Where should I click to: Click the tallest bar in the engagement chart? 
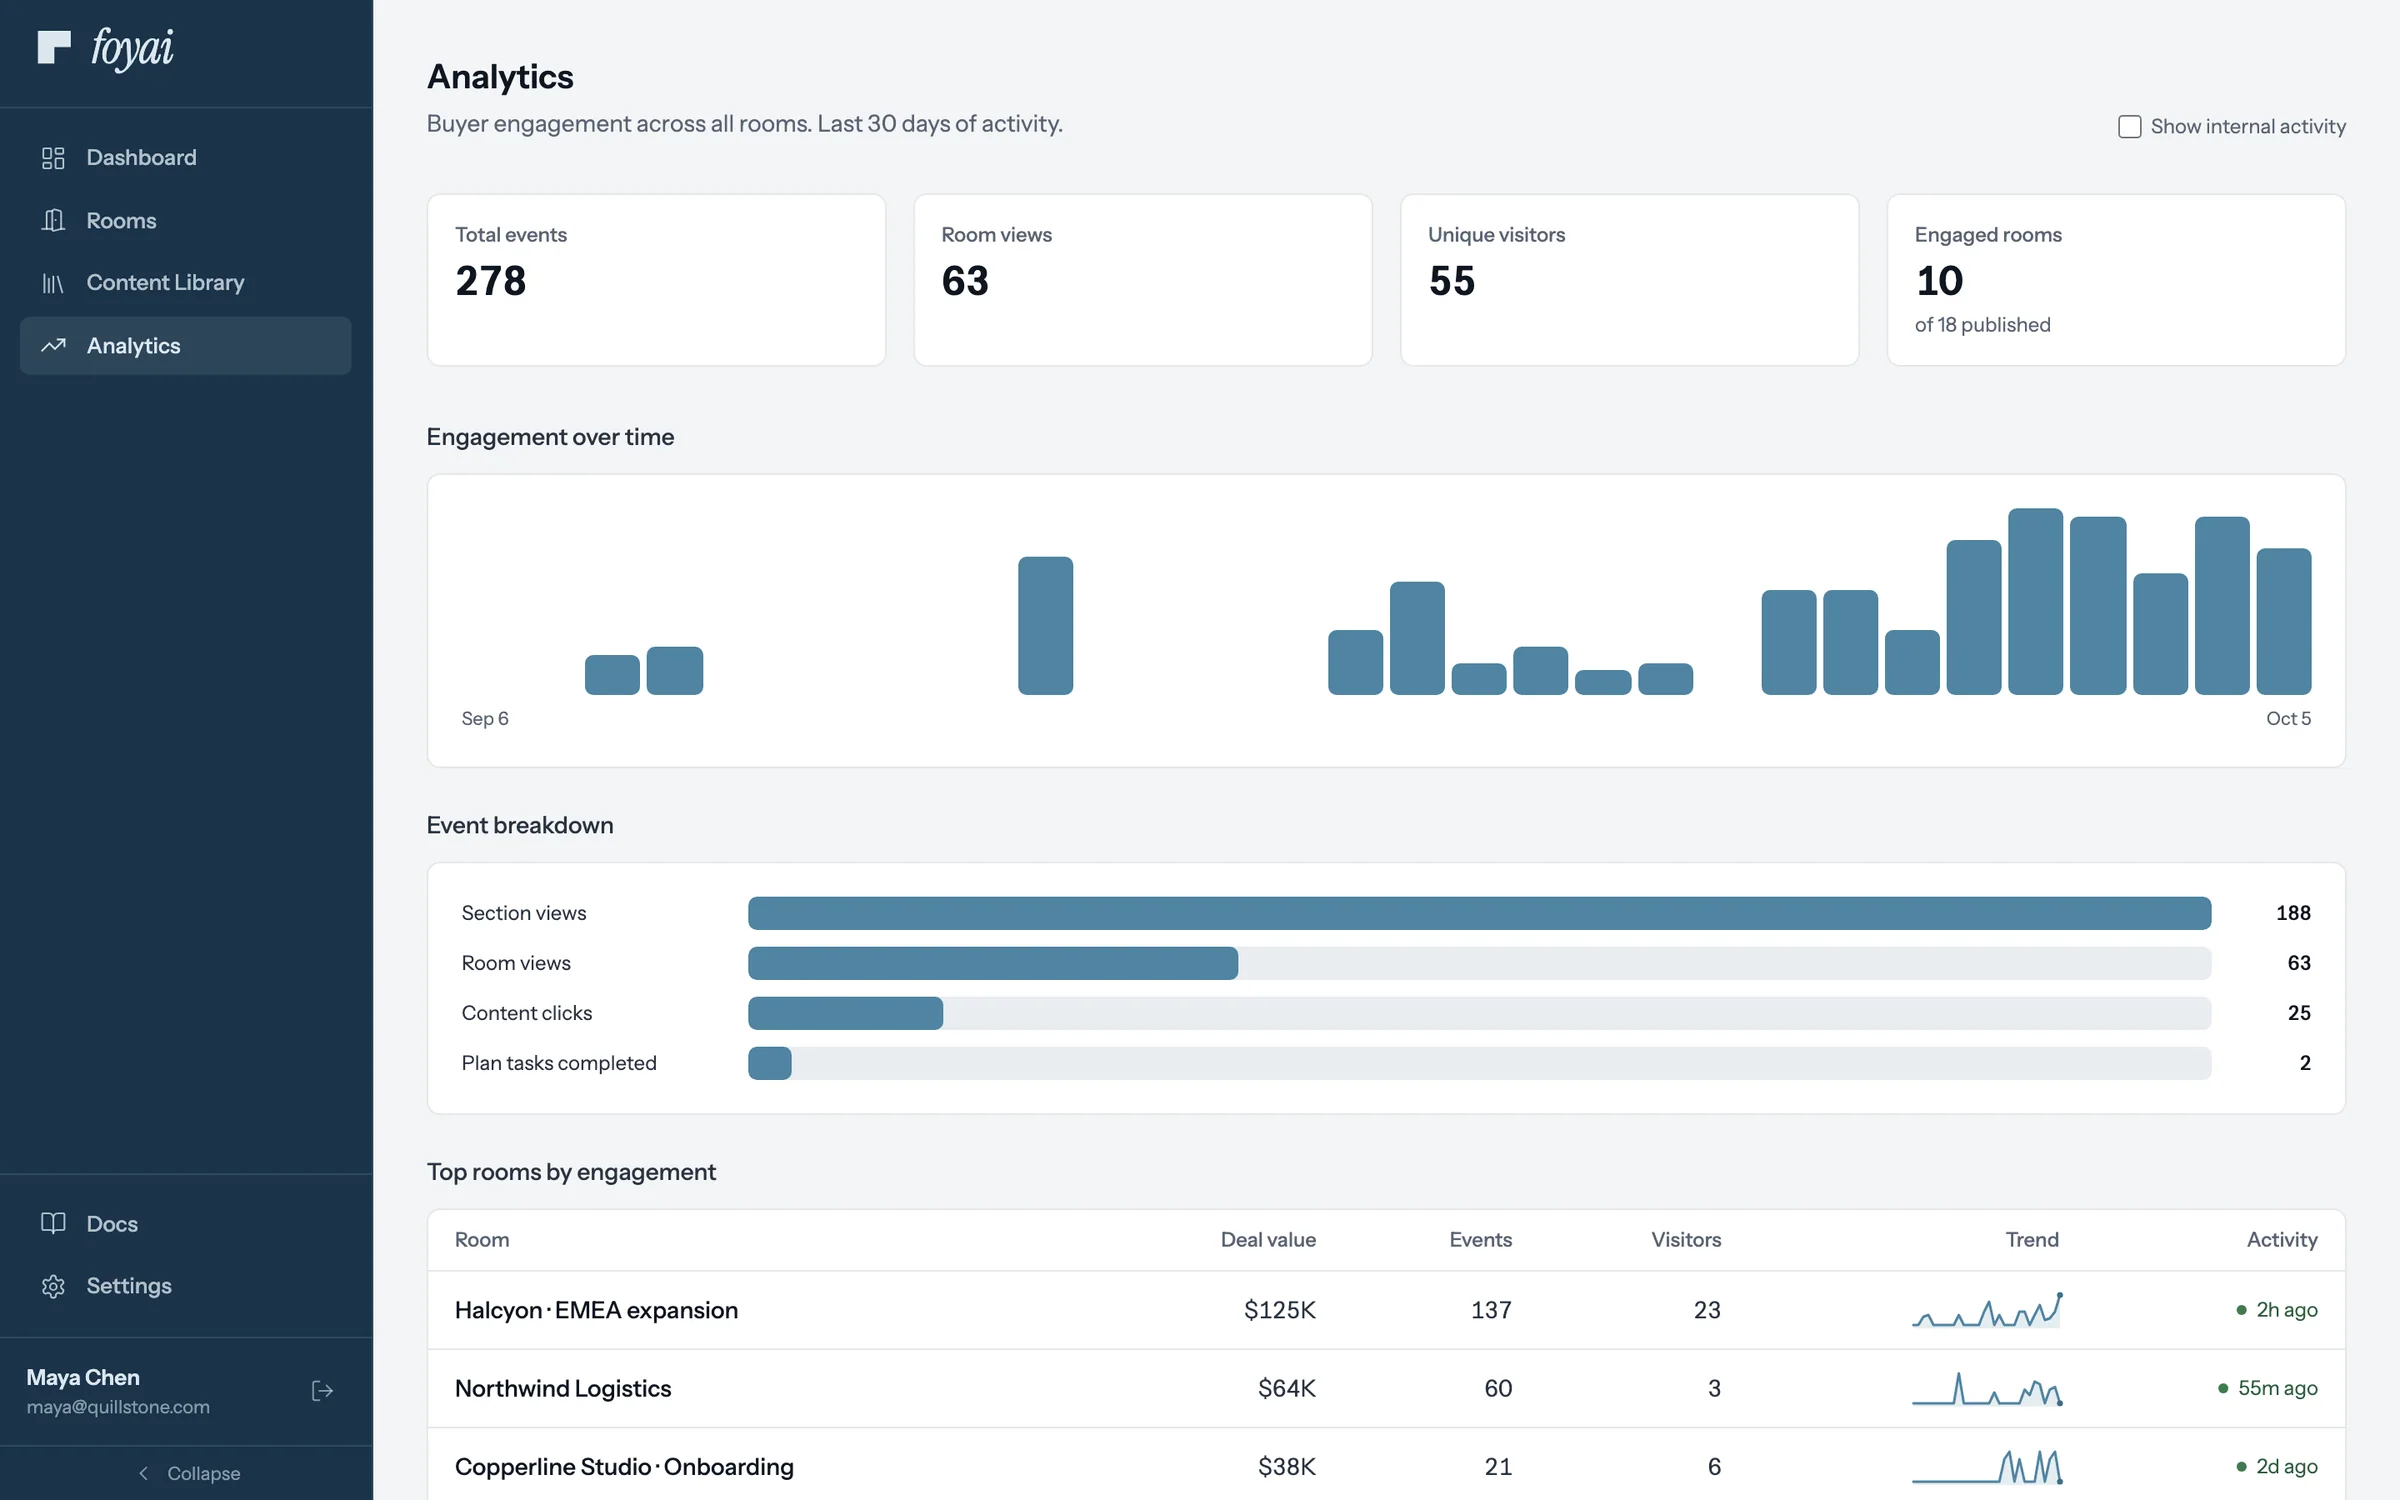coord(2035,601)
